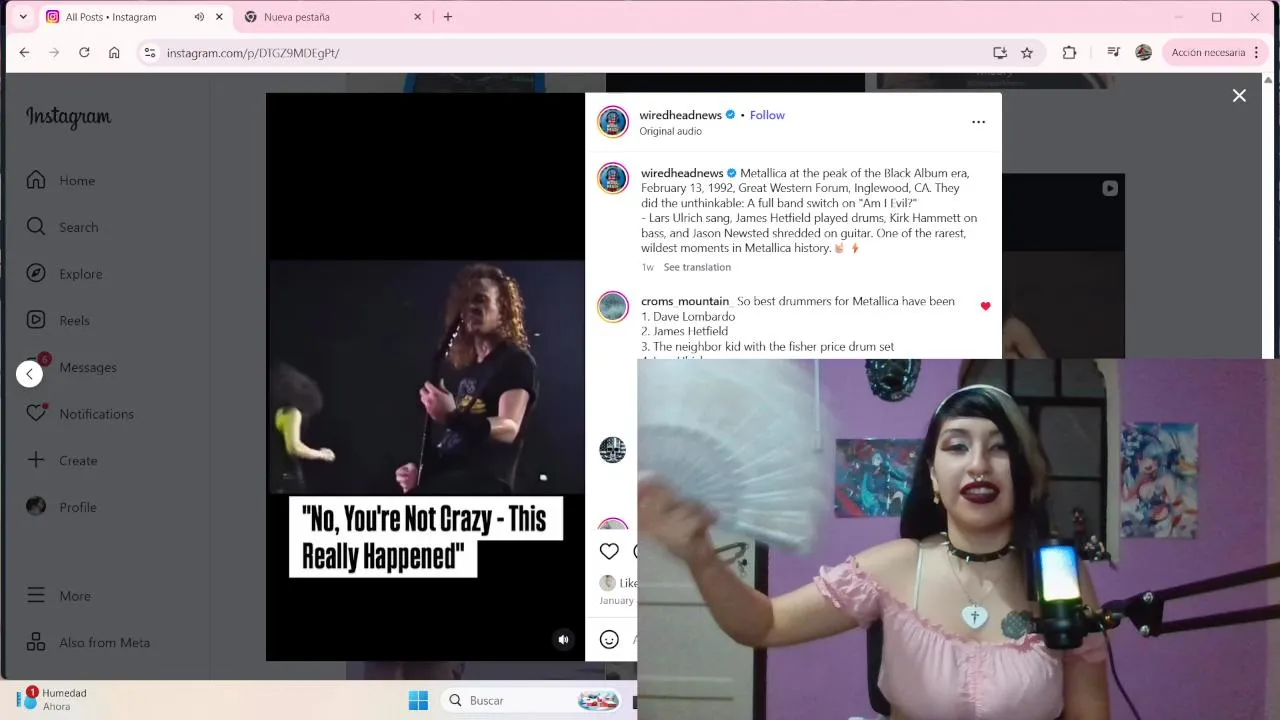Screen dimensions: 1280x720
Task: Open Chrome profile avatar
Action: [x=1143, y=53]
